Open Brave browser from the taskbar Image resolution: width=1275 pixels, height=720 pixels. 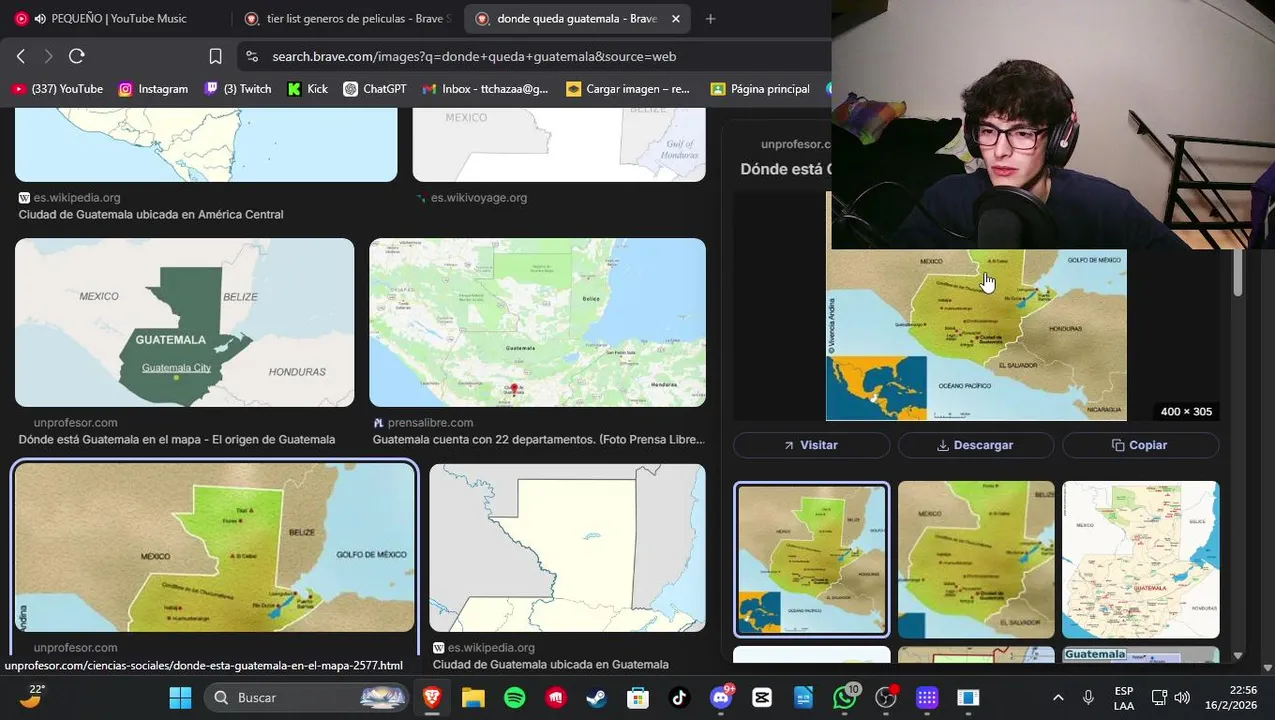(432, 697)
